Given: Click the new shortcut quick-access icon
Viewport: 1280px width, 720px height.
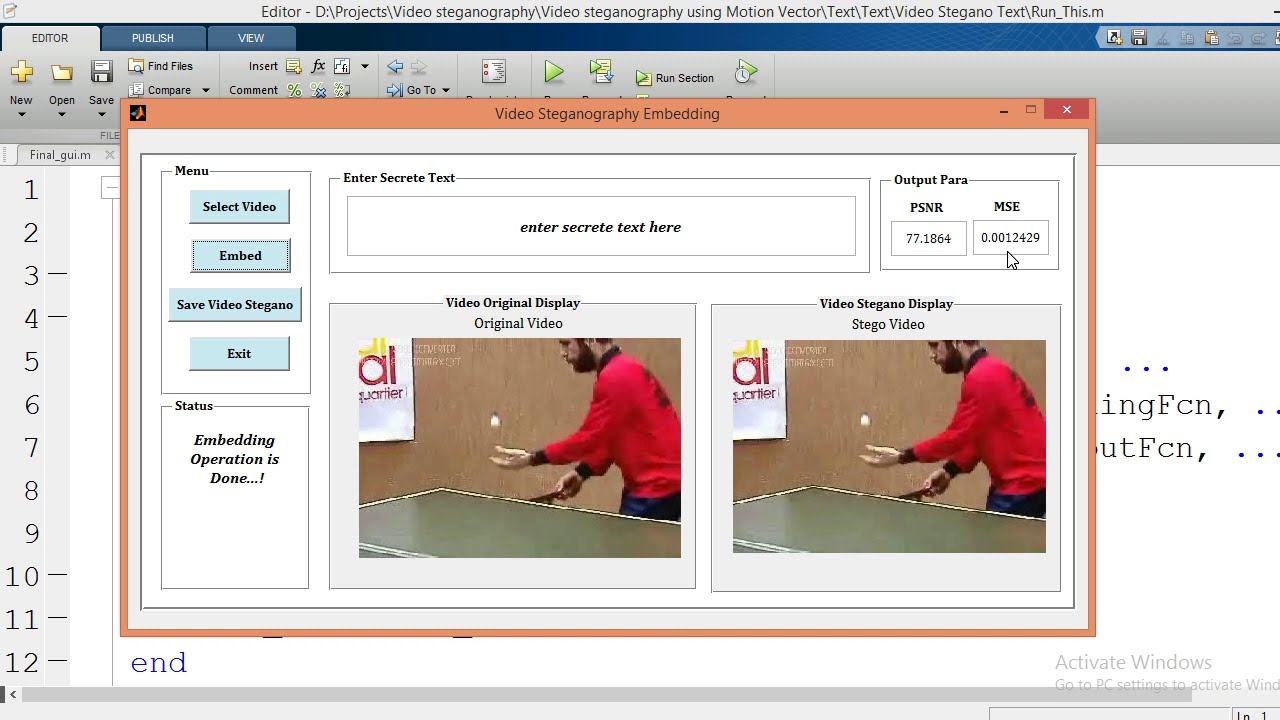Looking at the screenshot, I should tap(1115, 38).
